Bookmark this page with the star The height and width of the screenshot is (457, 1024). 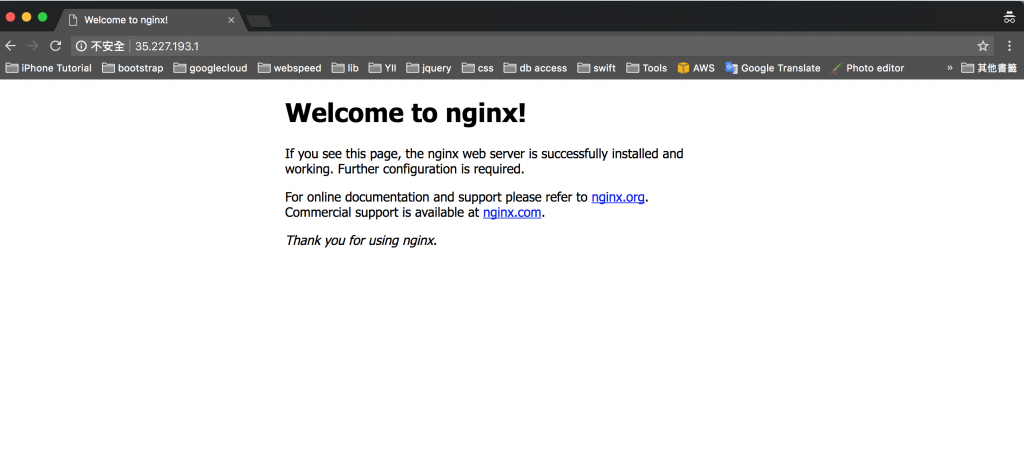[982, 46]
